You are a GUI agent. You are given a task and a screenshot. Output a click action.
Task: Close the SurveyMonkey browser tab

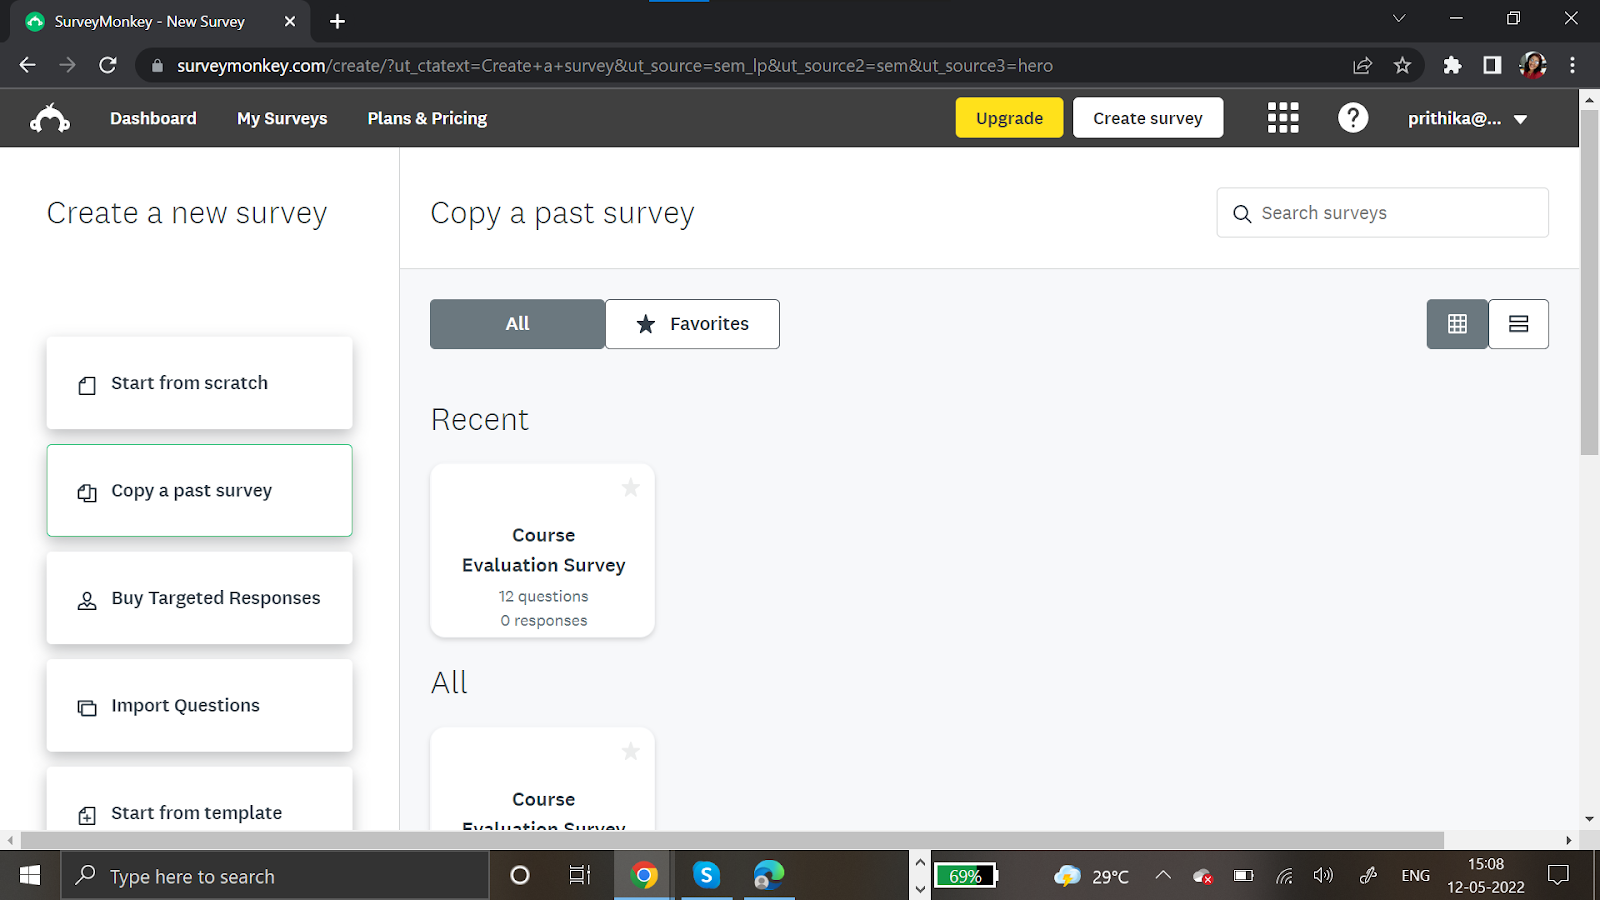[x=290, y=21]
